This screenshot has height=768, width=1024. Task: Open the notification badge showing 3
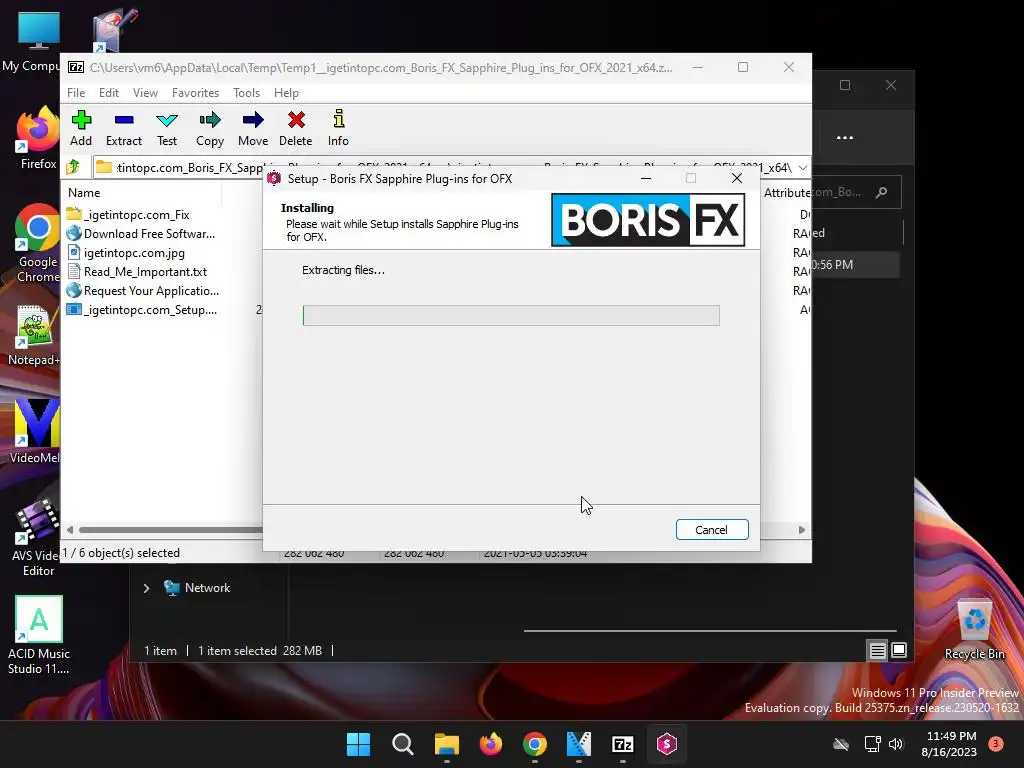point(996,744)
